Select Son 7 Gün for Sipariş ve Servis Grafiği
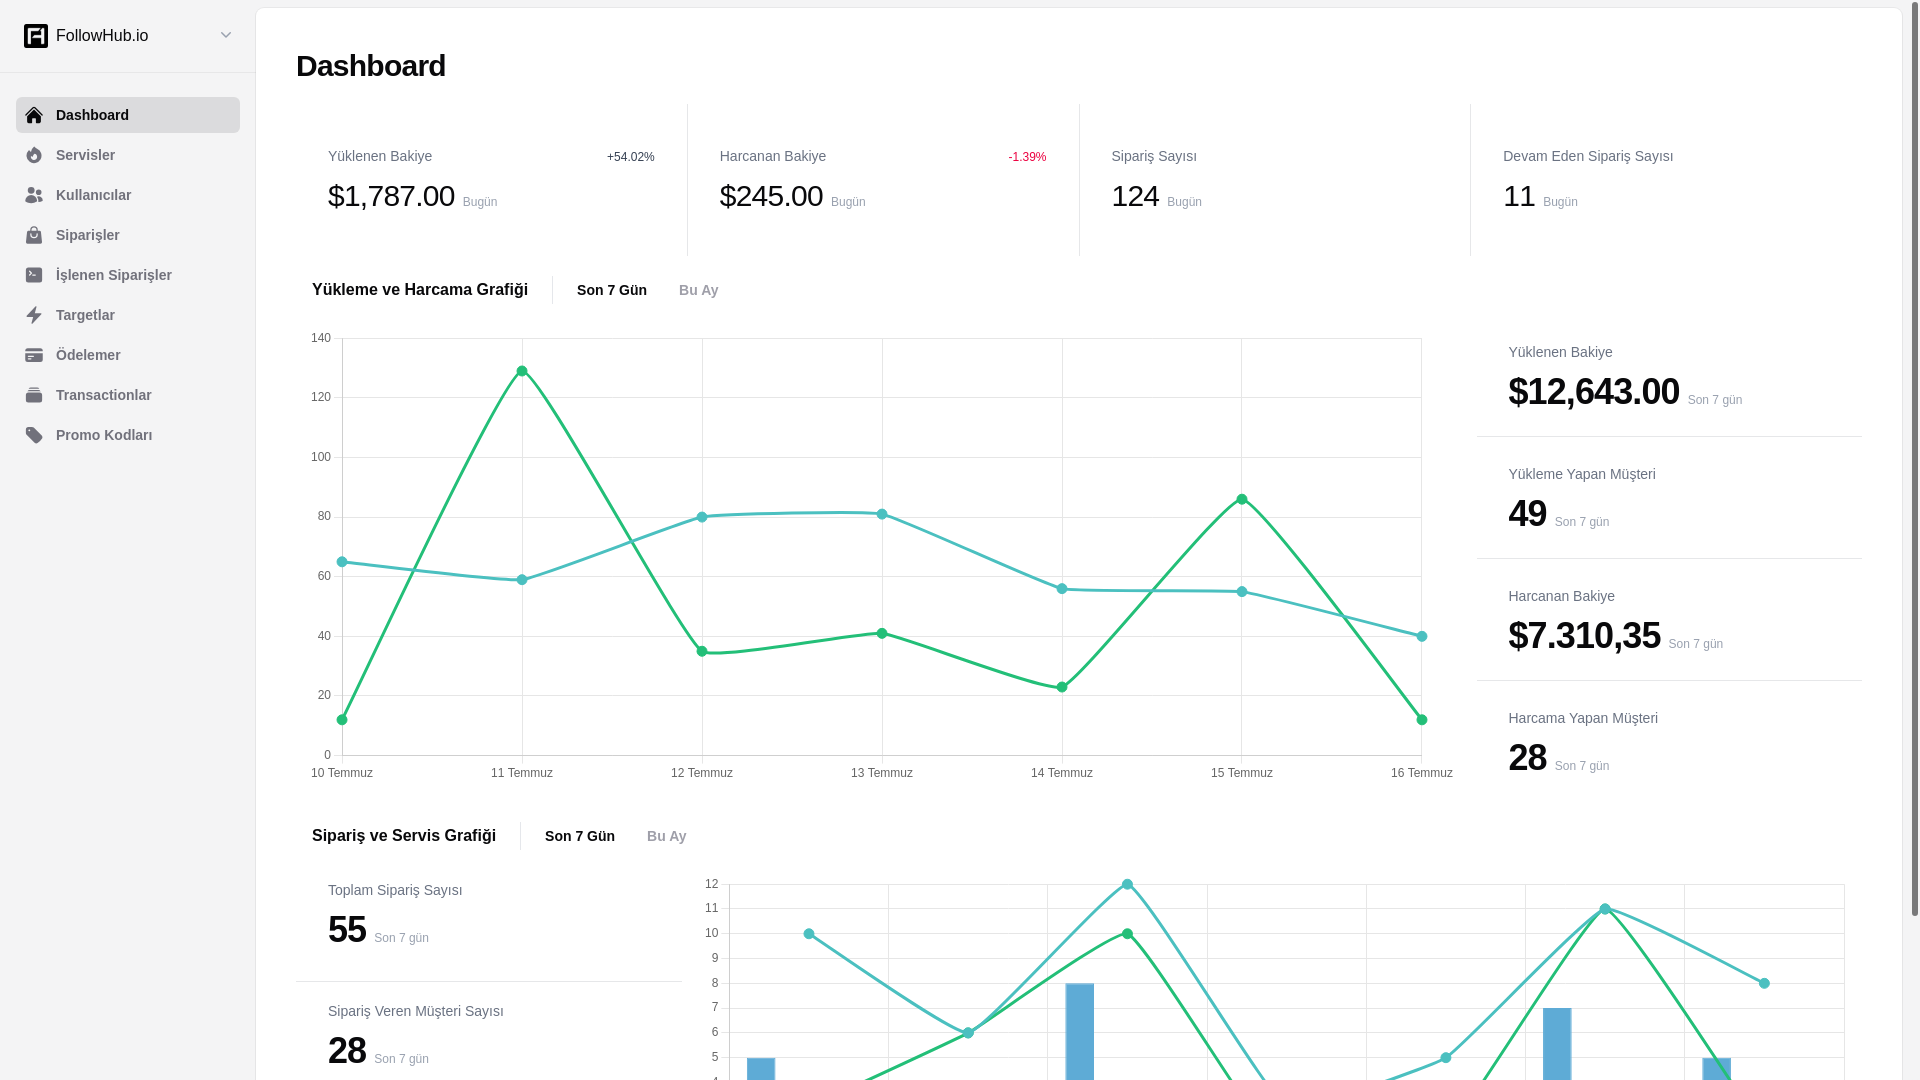 580,836
